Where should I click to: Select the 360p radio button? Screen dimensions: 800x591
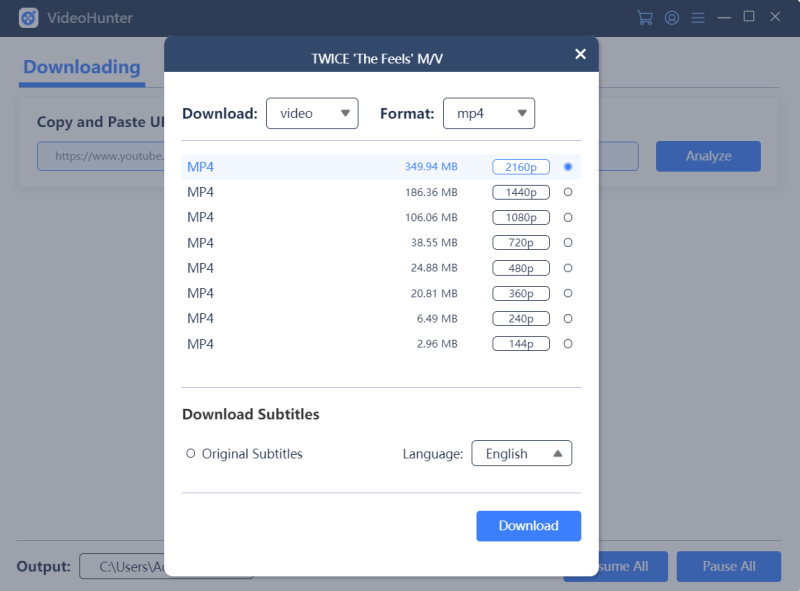coord(568,293)
